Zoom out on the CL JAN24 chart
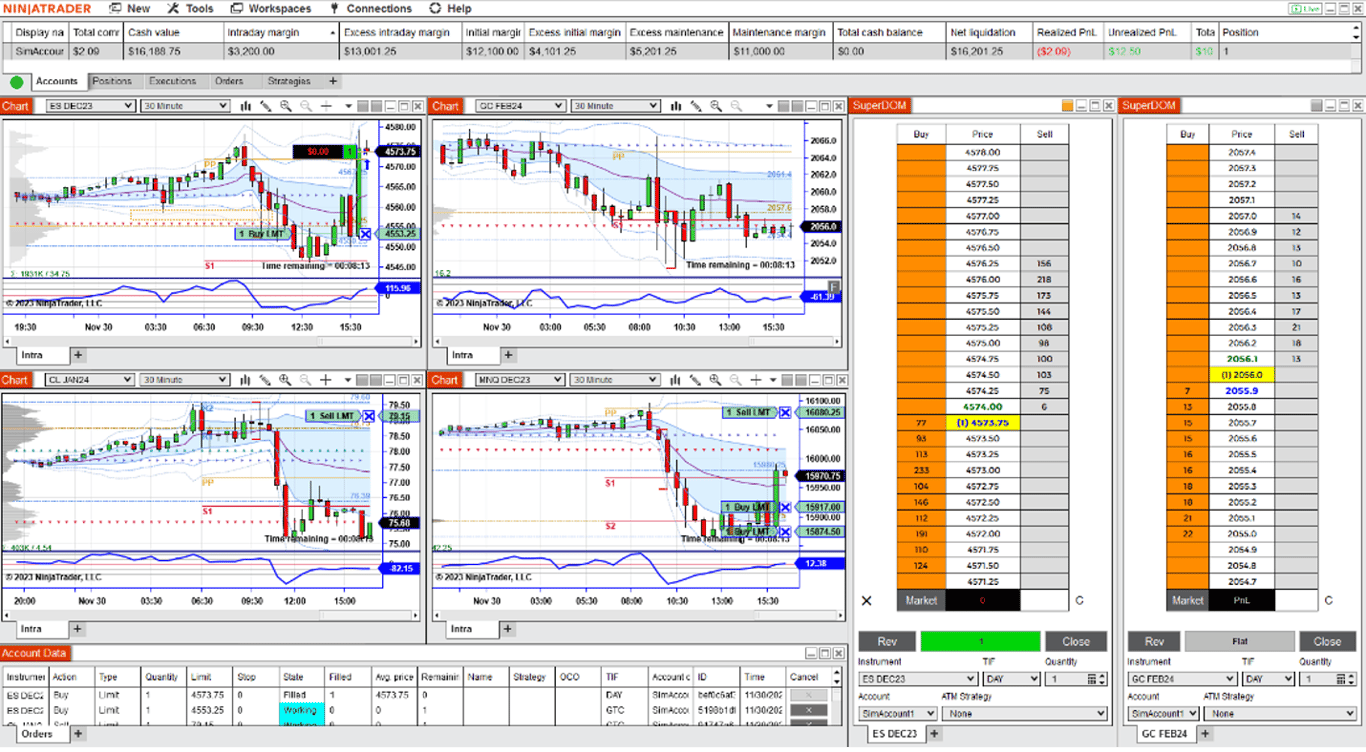Viewport: 1366px width, 752px height. tap(306, 380)
